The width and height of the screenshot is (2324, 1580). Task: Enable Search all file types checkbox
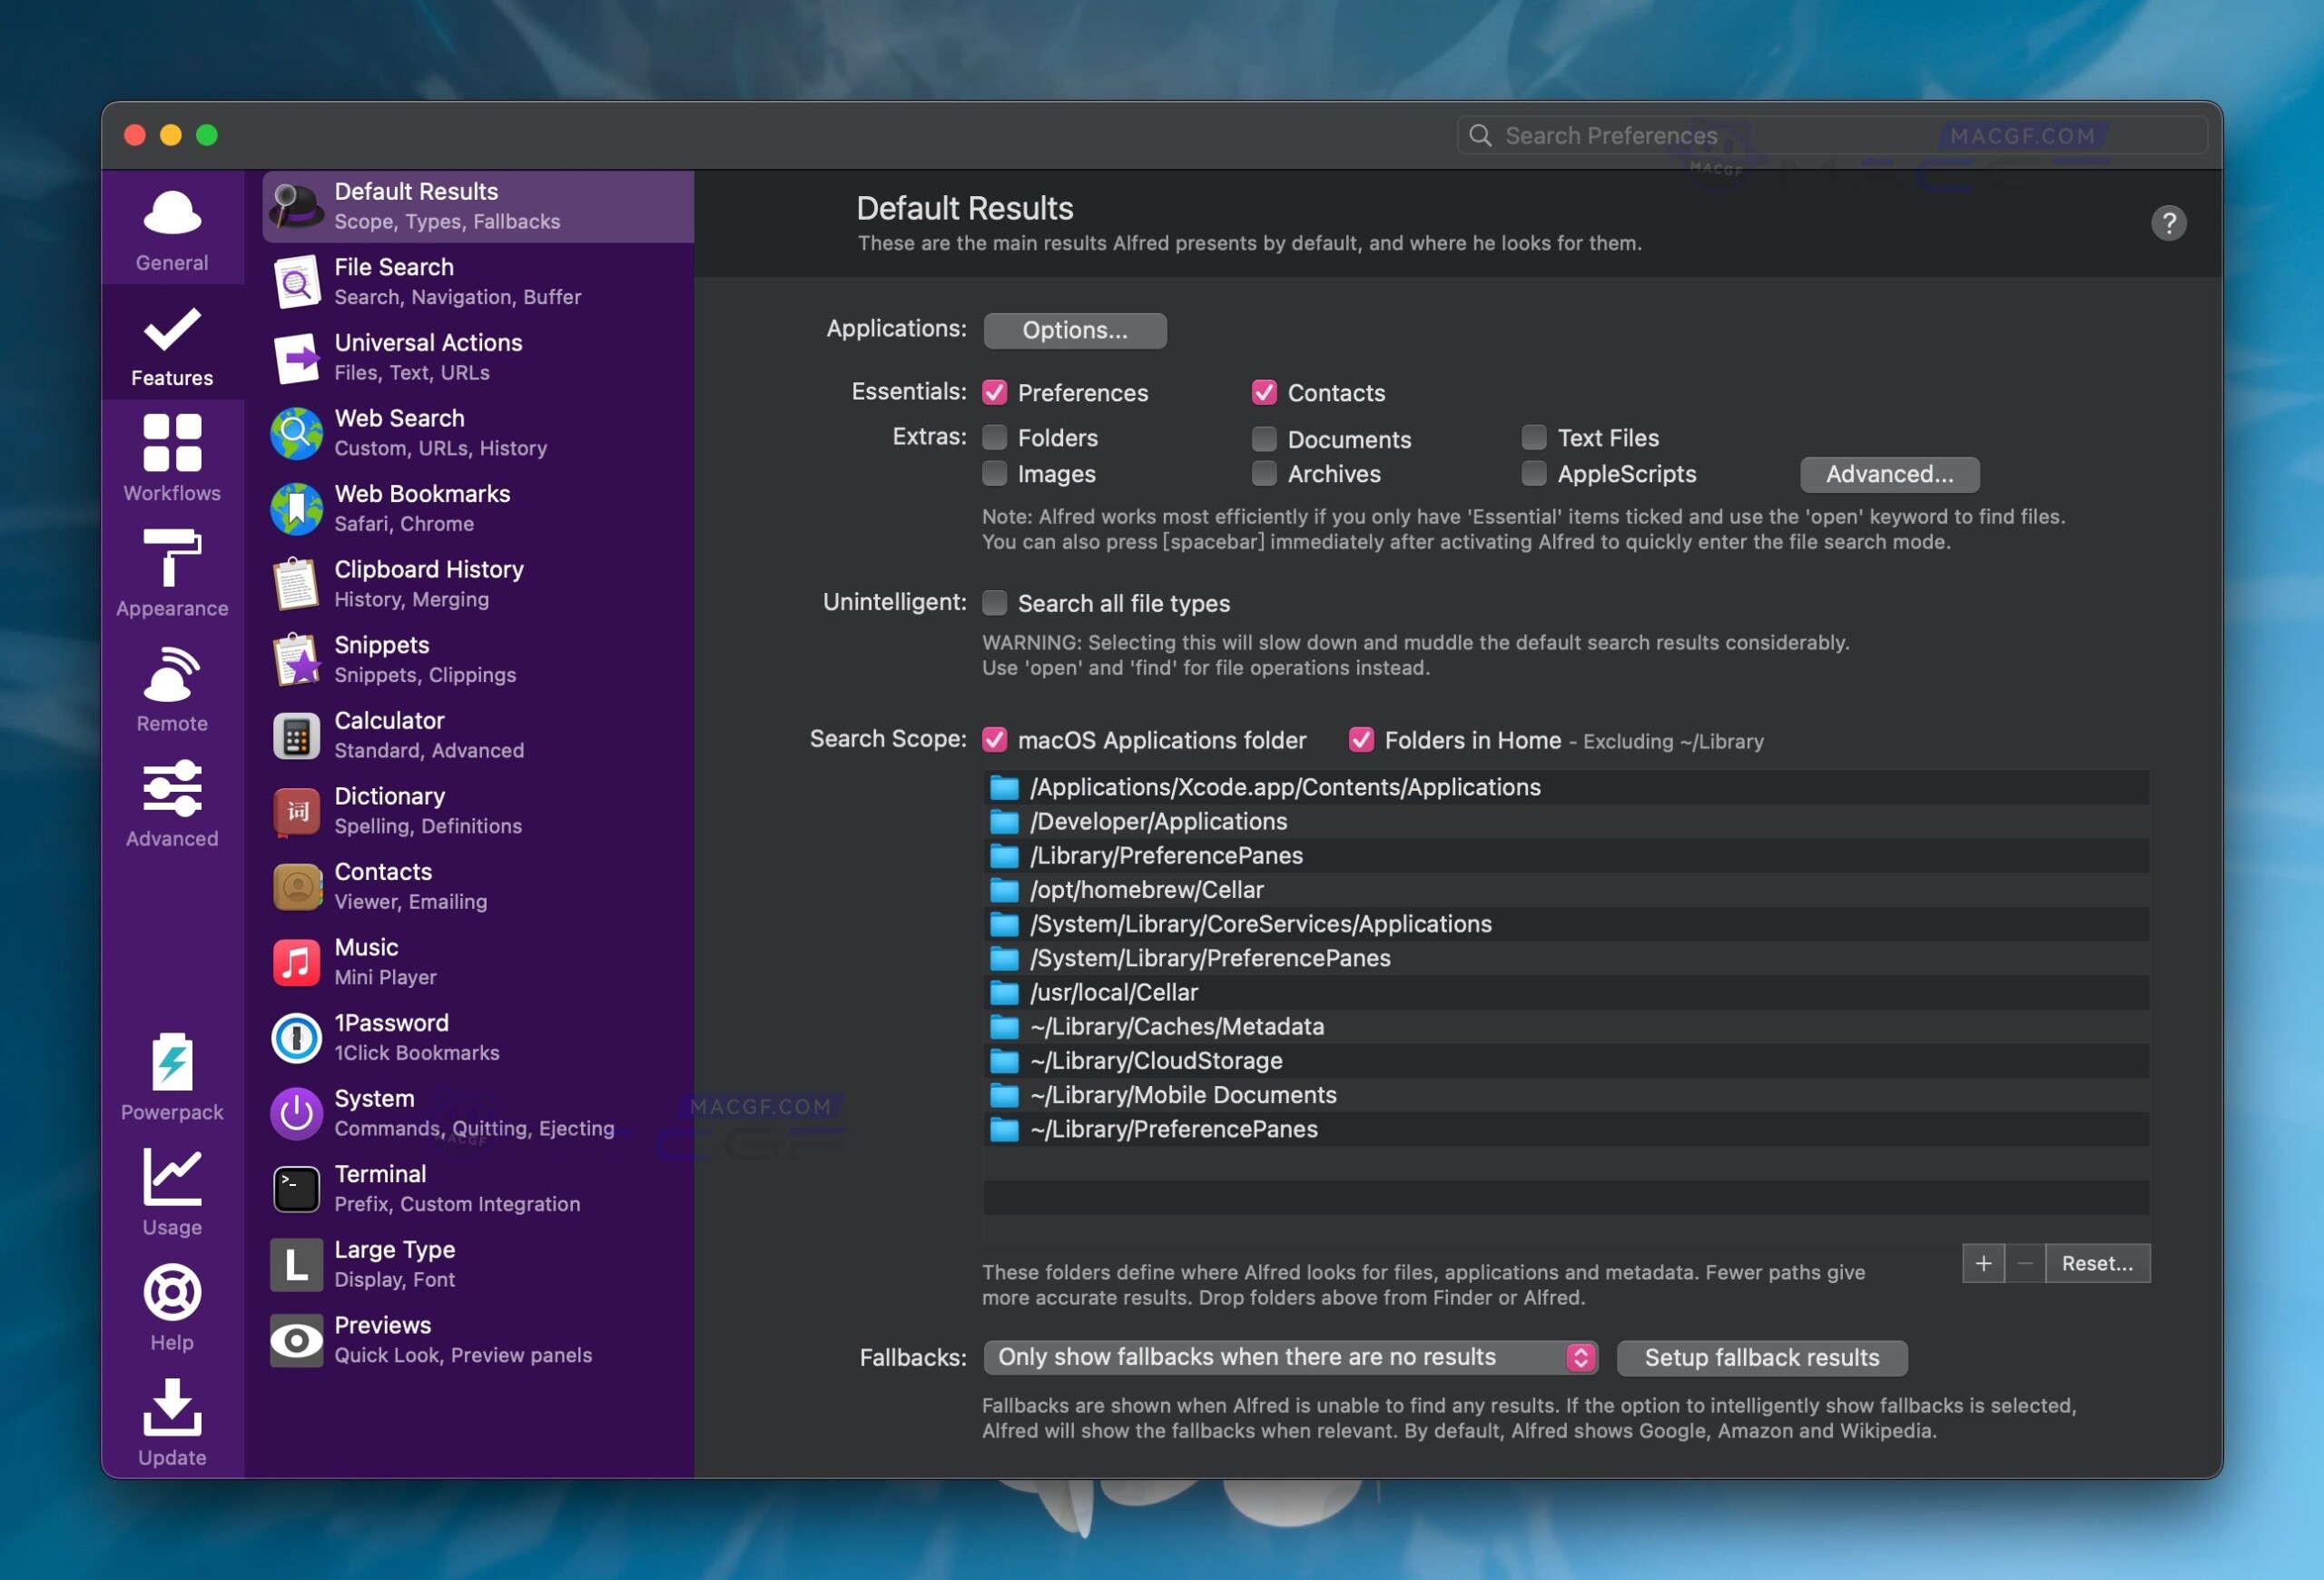pyautogui.click(x=994, y=602)
